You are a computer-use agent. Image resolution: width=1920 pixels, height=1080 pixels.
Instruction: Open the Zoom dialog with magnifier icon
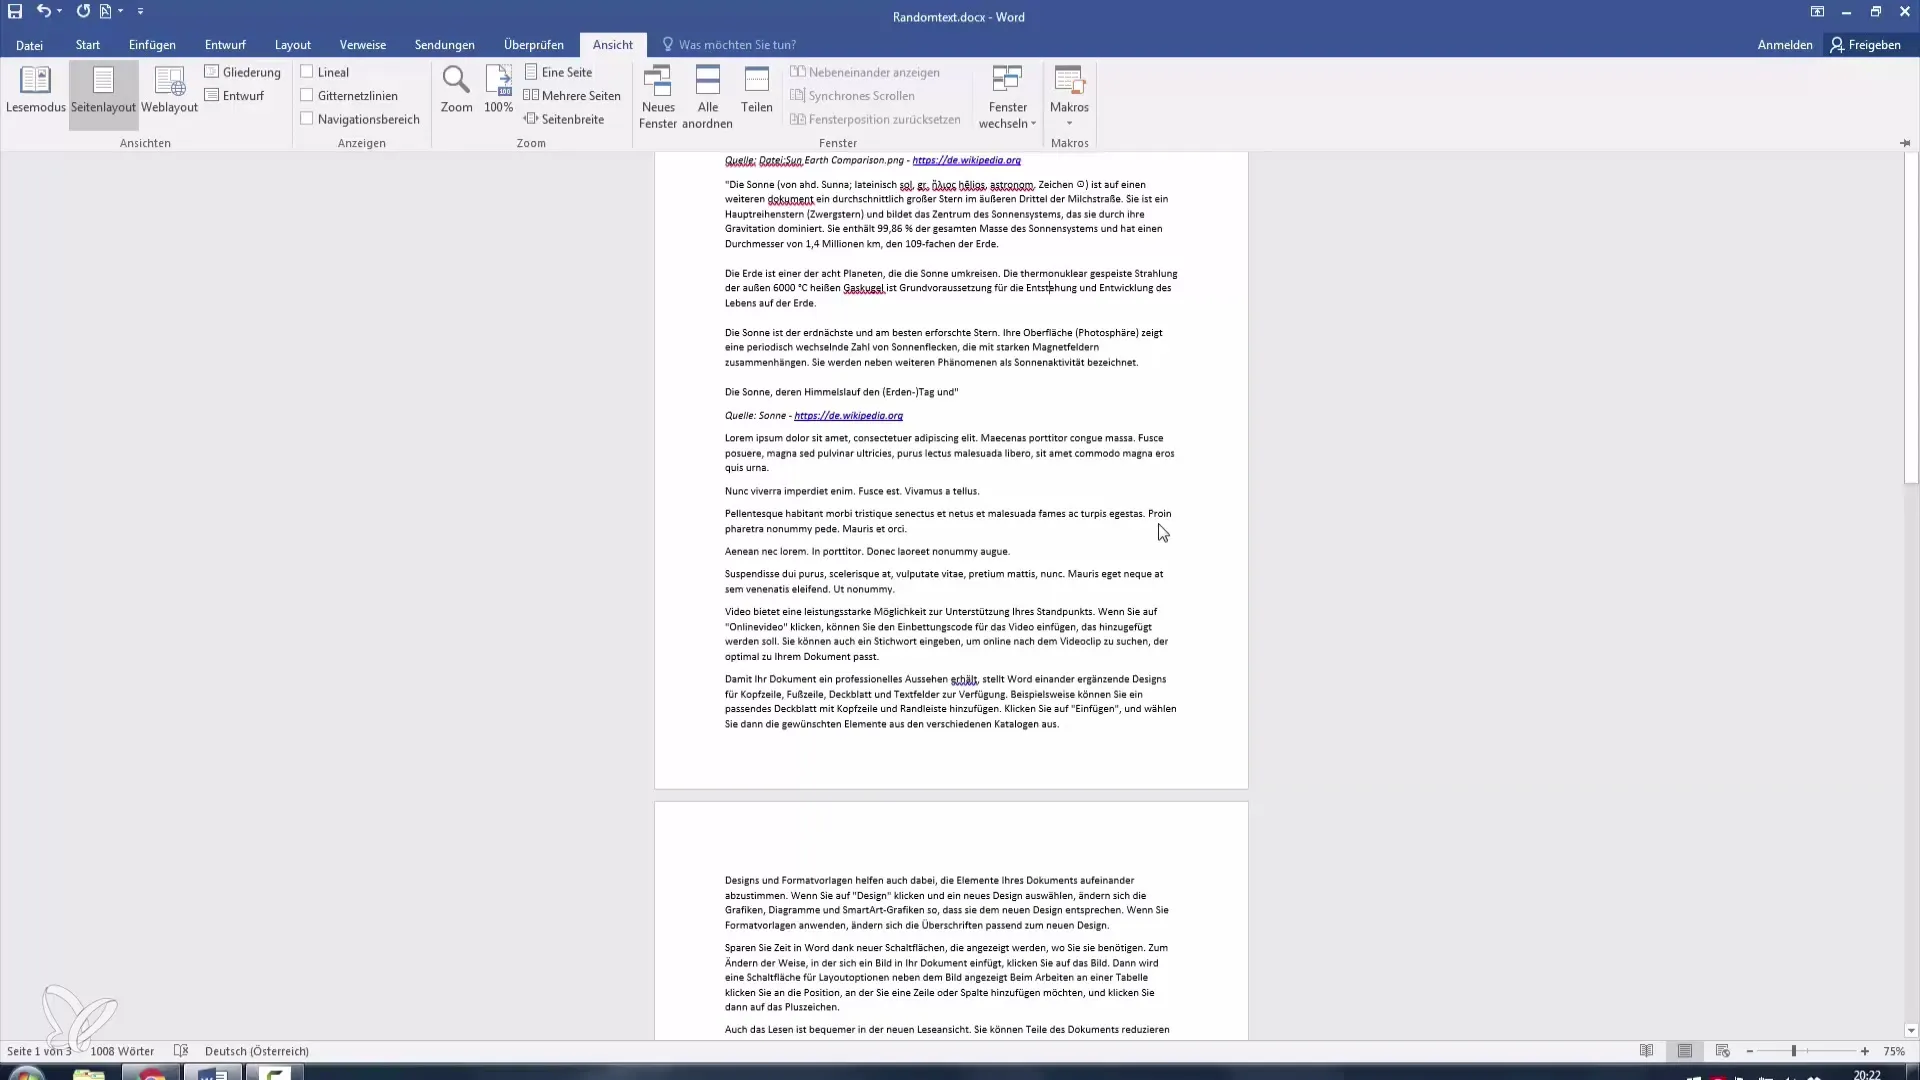(x=456, y=90)
